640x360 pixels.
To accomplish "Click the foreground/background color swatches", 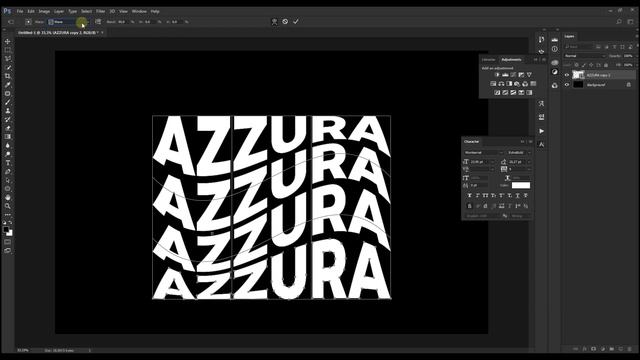I will click(x=8, y=231).
